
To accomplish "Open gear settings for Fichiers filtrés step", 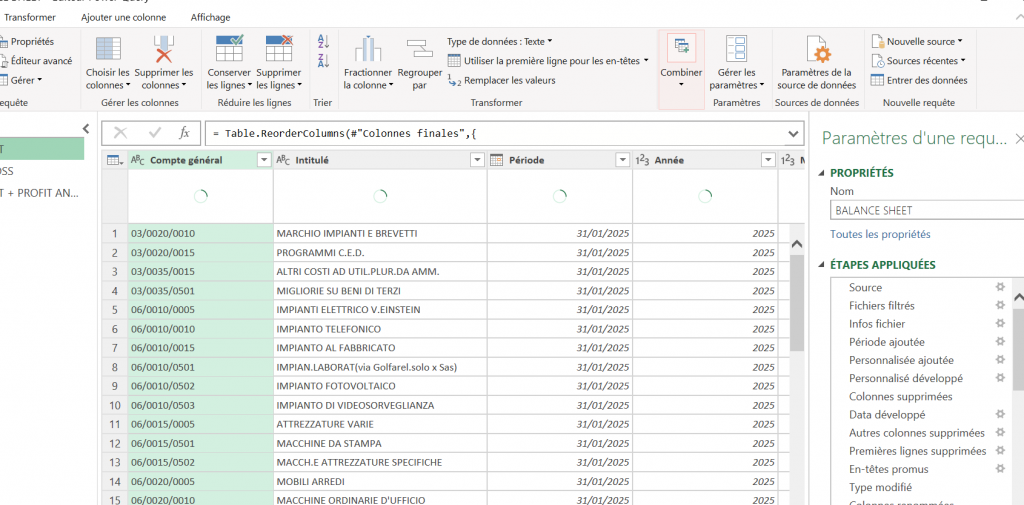I will 999,305.
